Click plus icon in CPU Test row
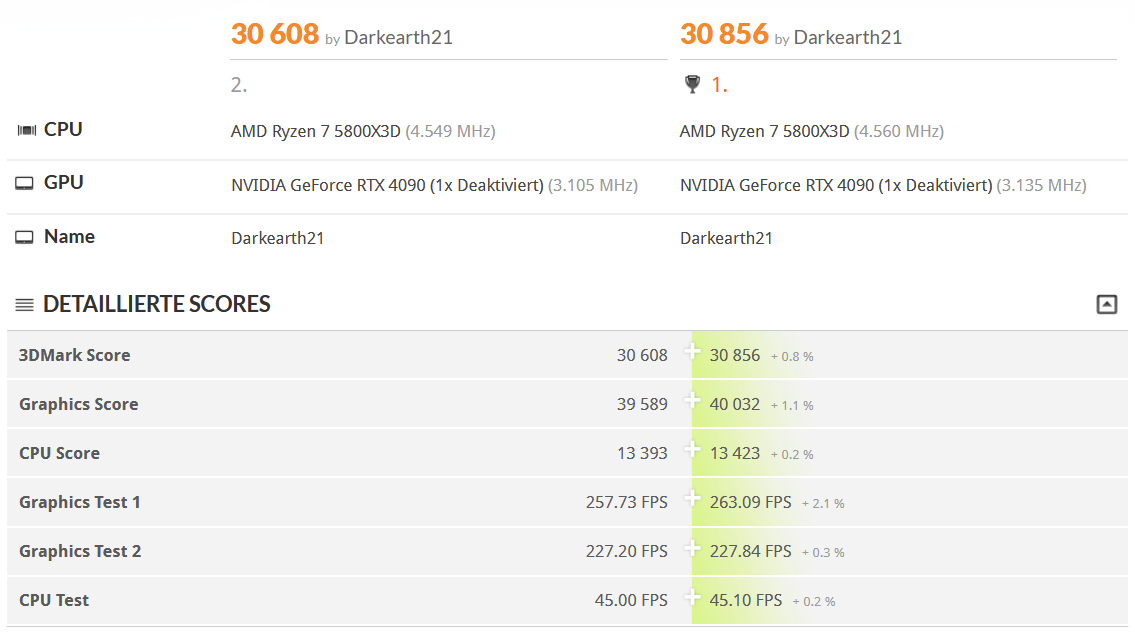 [692, 598]
